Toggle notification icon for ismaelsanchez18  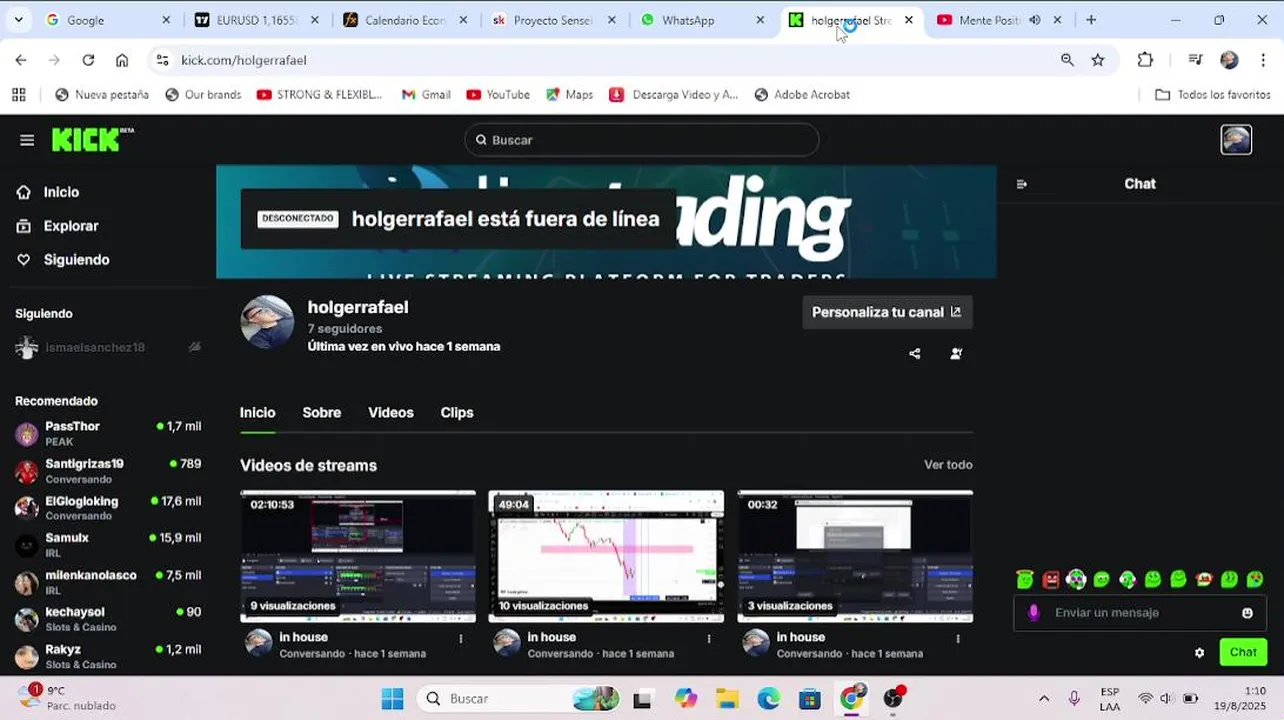click(195, 347)
